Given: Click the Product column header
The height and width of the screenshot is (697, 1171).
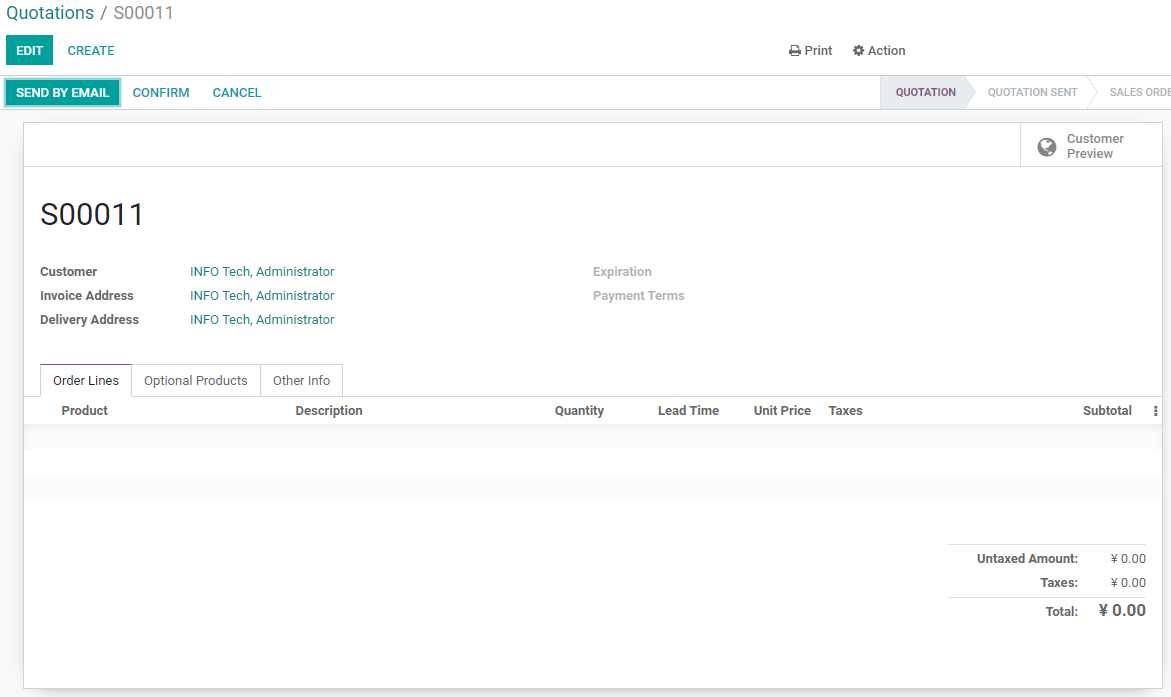Looking at the screenshot, I should pos(84,411).
